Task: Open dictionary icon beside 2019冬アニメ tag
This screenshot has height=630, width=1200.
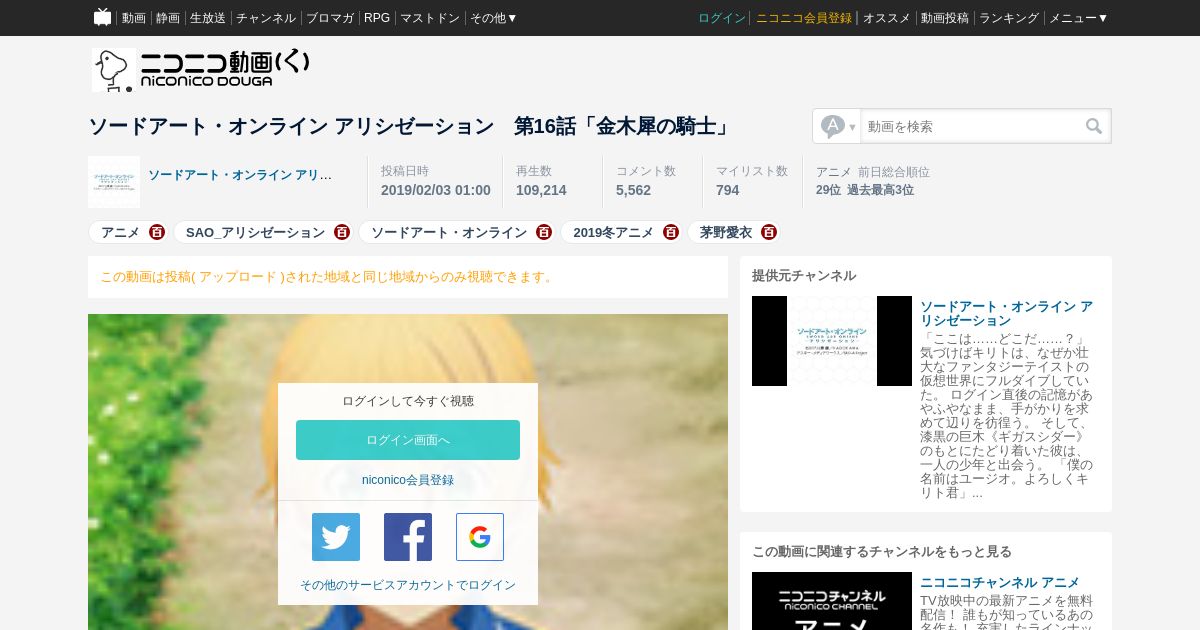Action: tap(671, 232)
